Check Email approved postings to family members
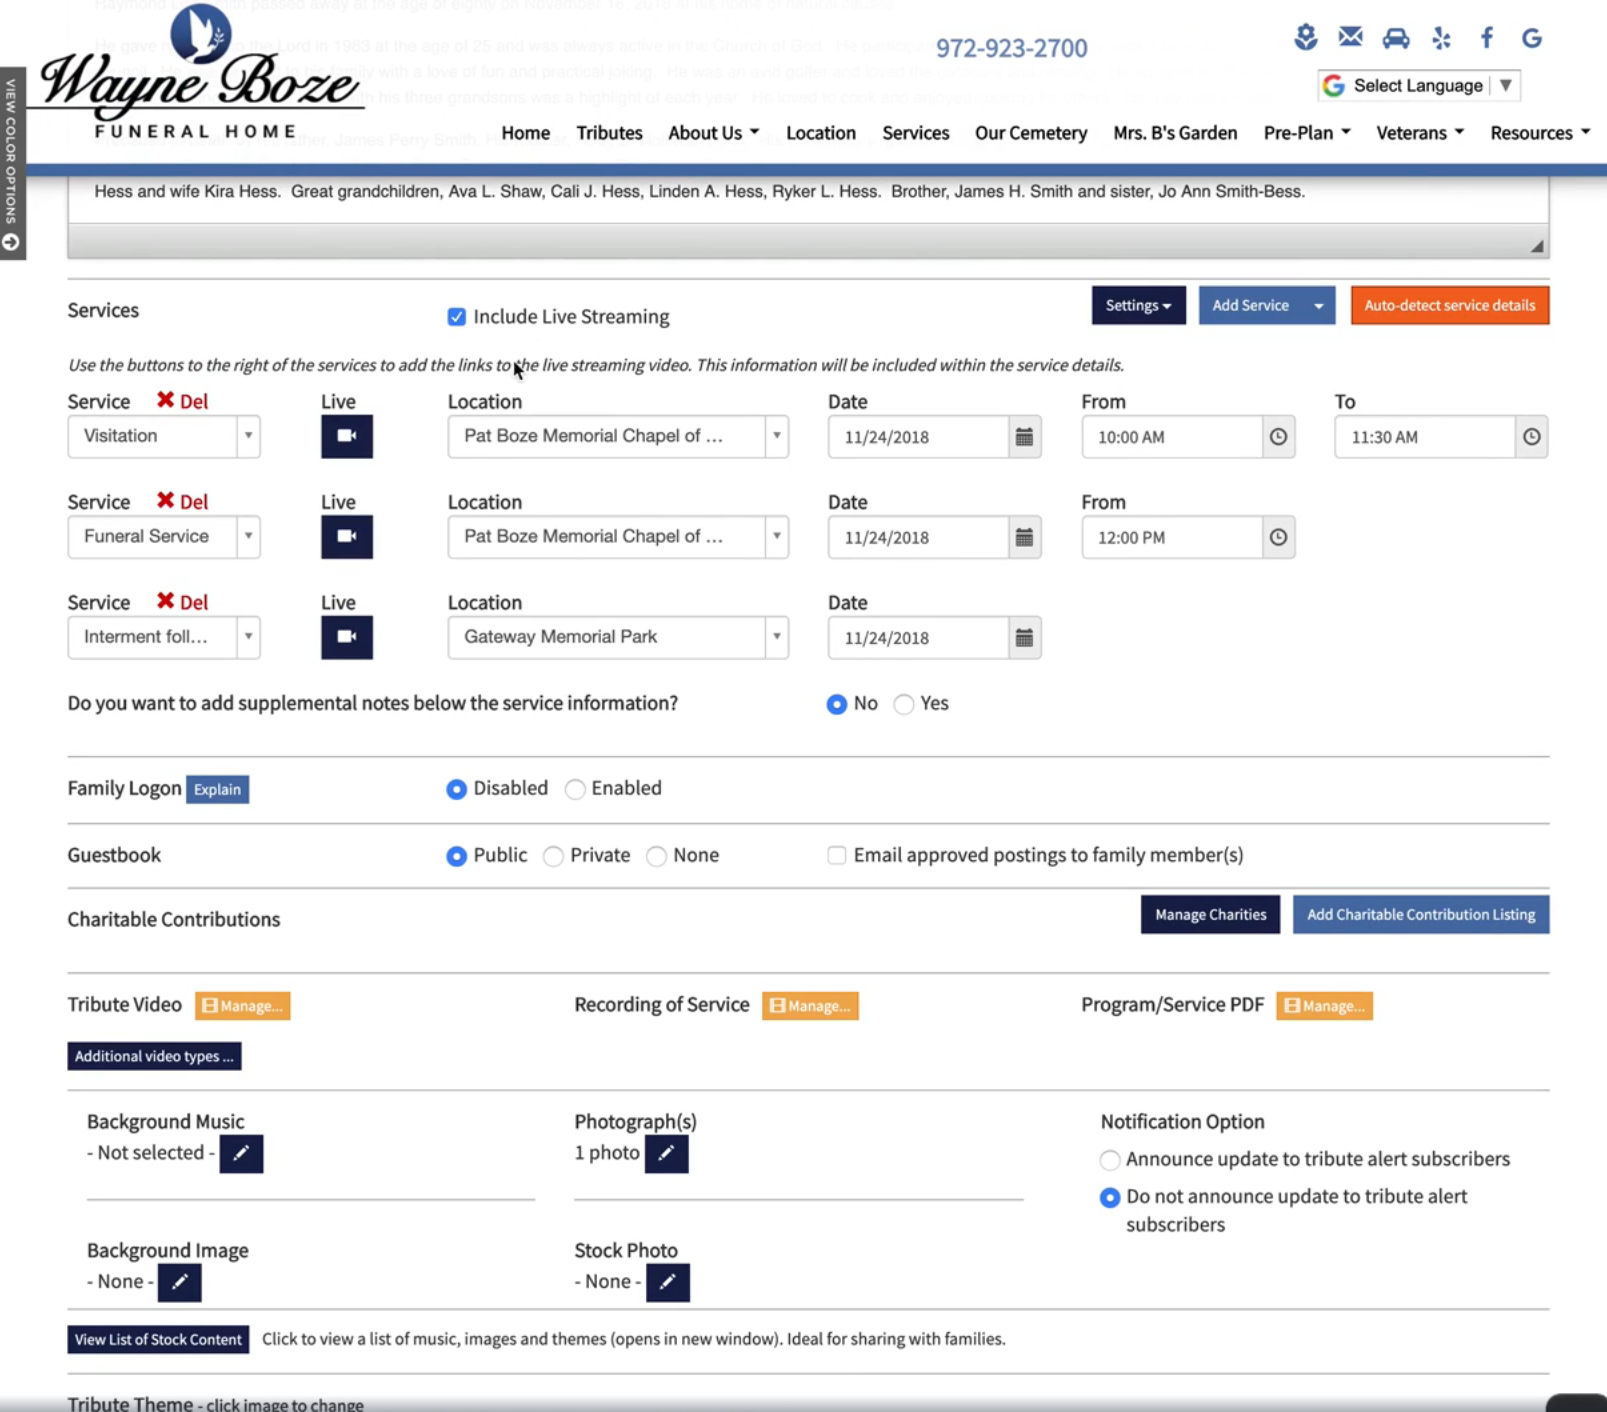The height and width of the screenshot is (1412, 1607). pyautogui.click(x=836, y=855)
